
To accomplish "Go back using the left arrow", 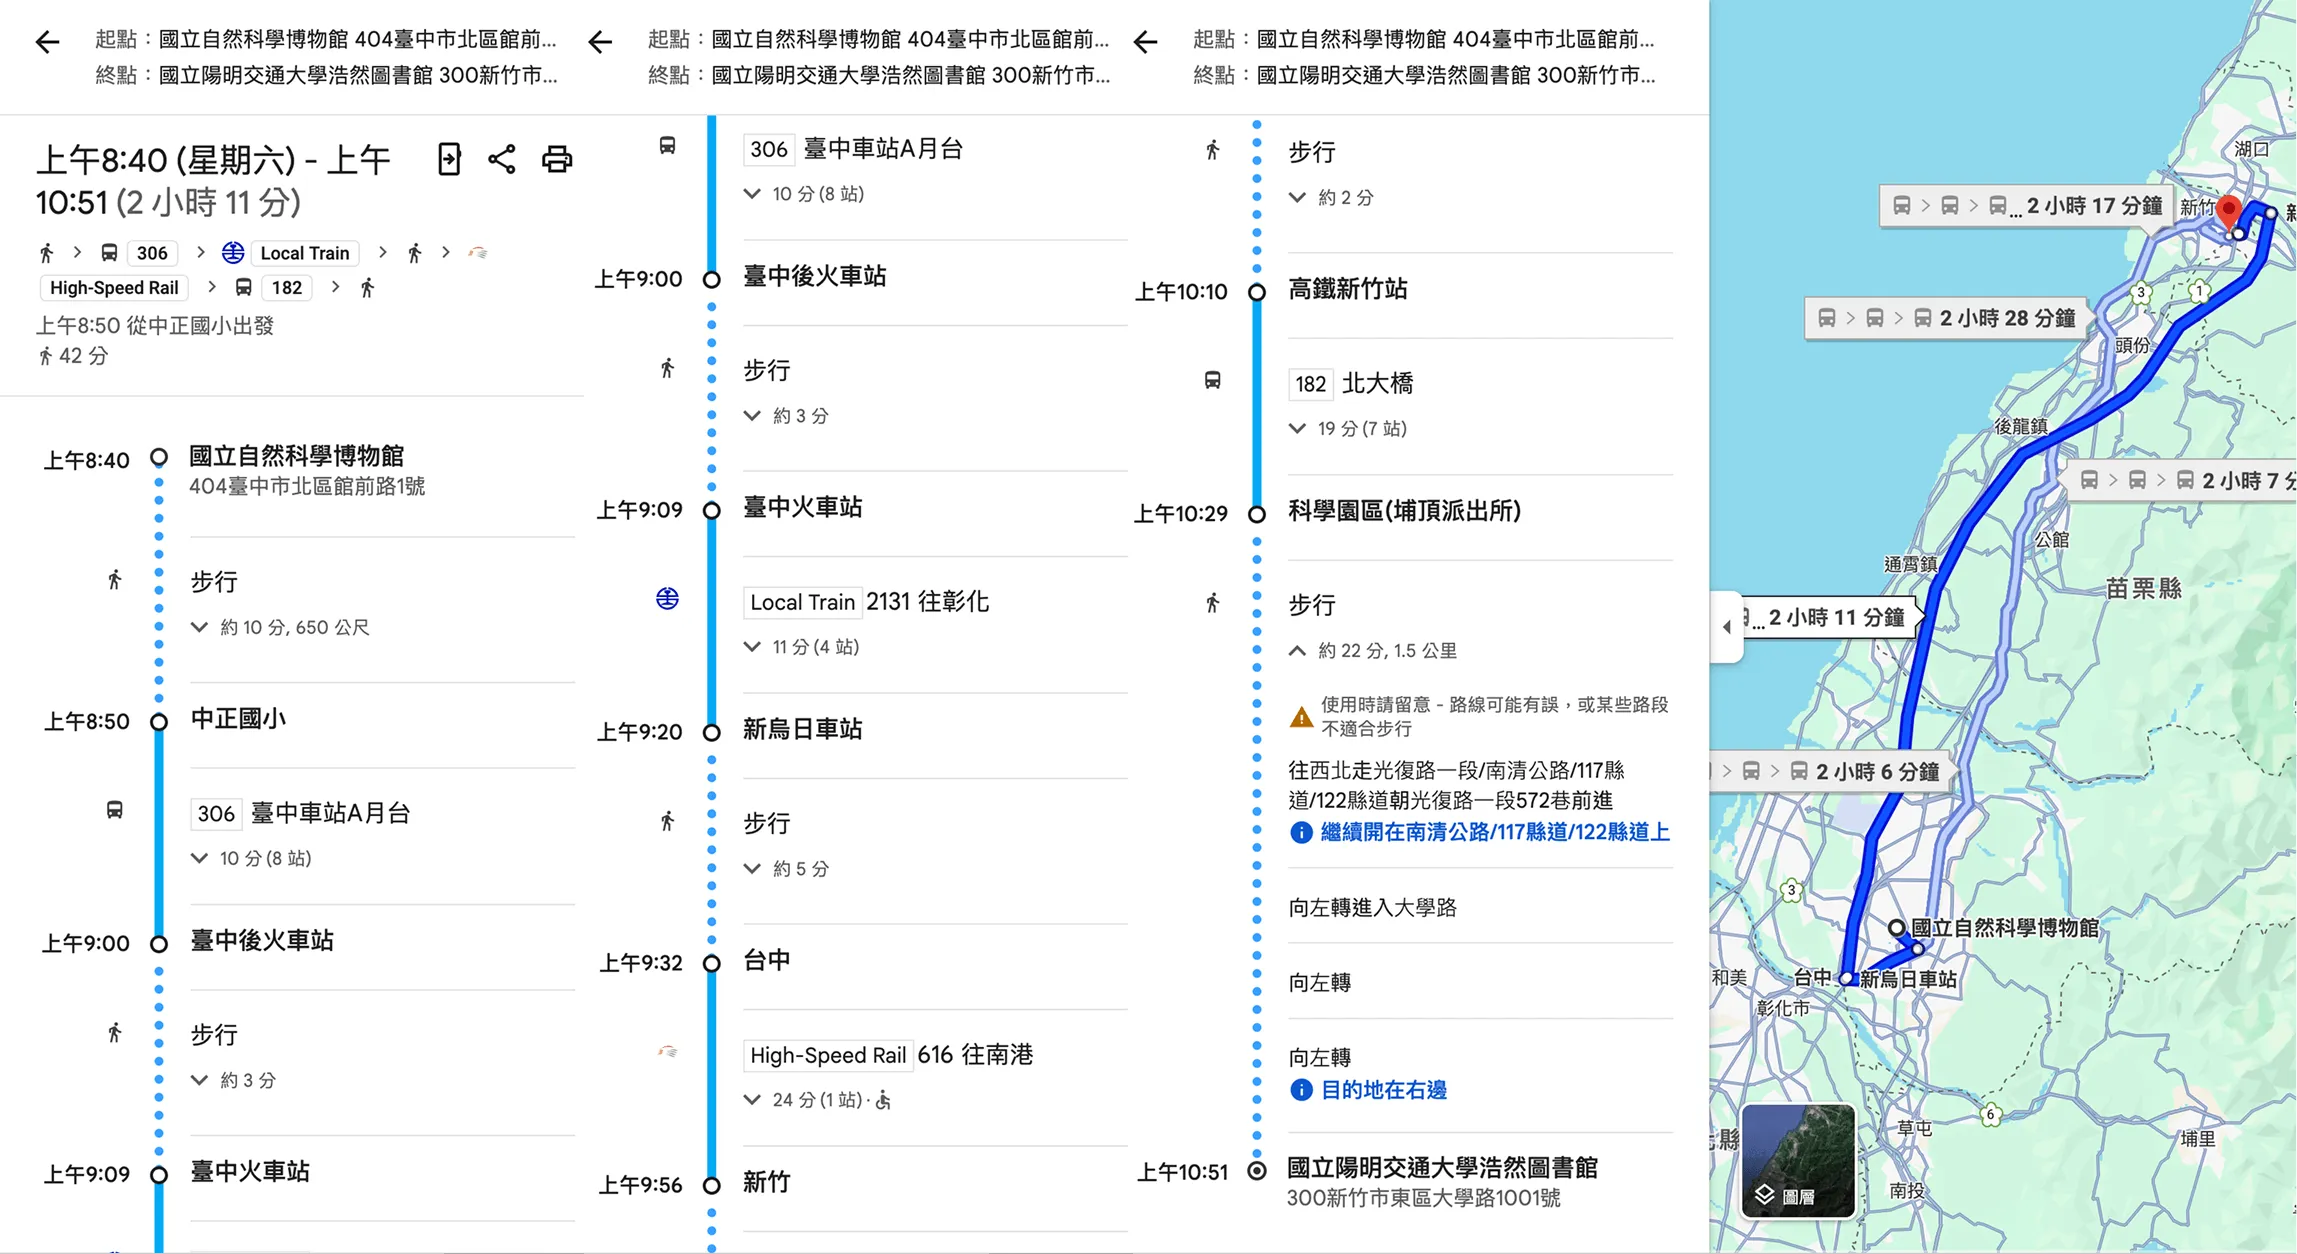I will tap(47, 40).
